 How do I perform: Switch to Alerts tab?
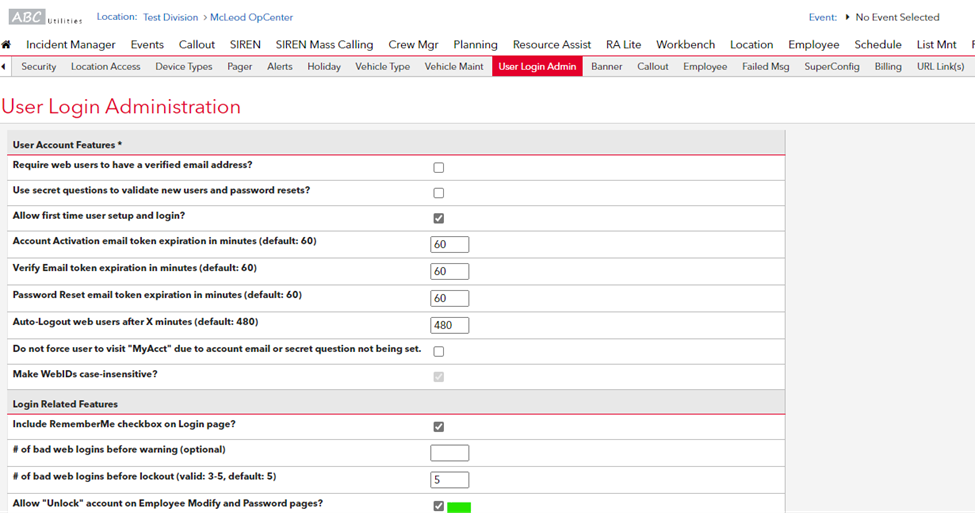tap(280, 67)
